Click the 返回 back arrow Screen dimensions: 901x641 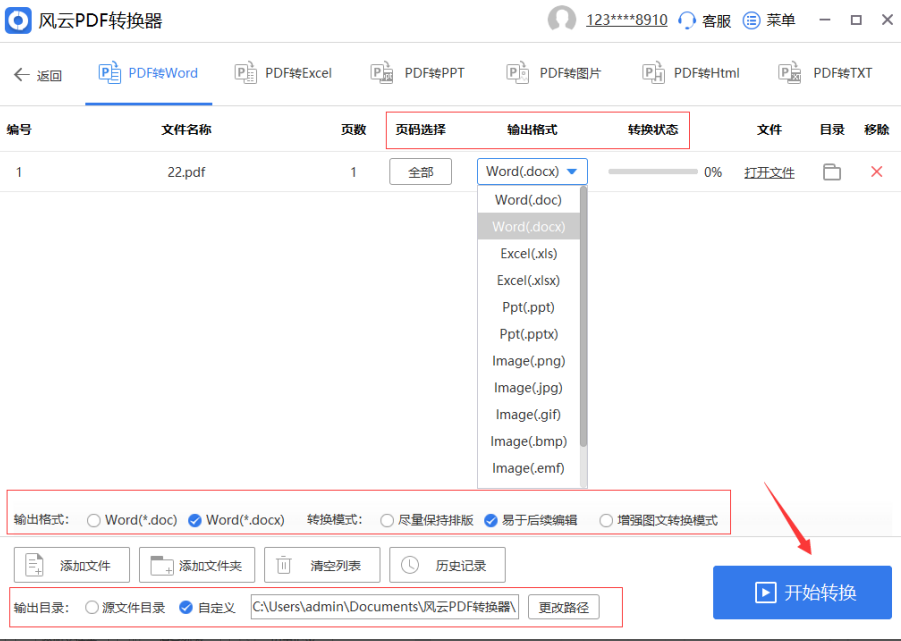click(x=22, y=74)
